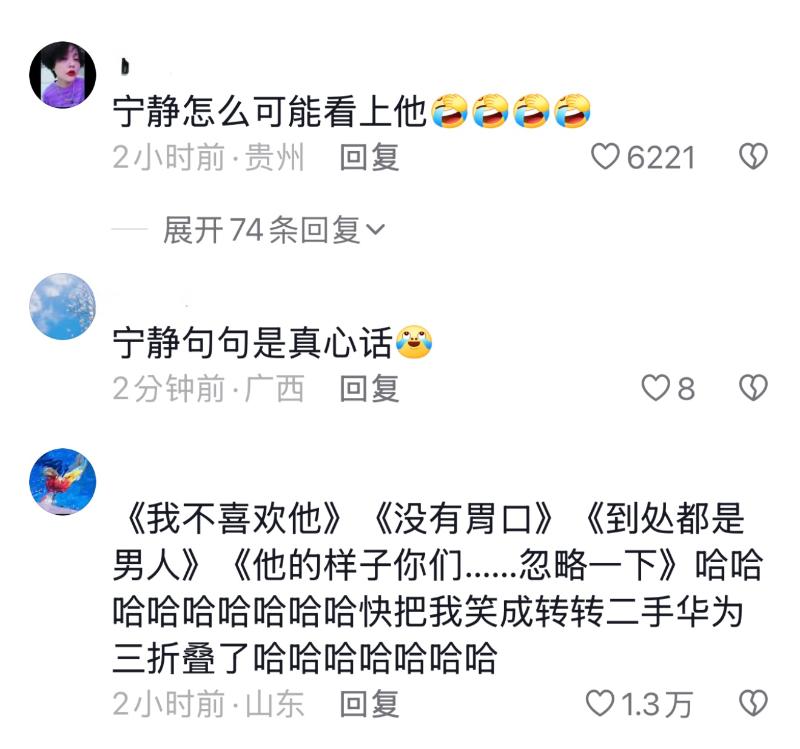
Task: Reply to the 宁静句句是真心话 comment
Action: click(369, 388)
